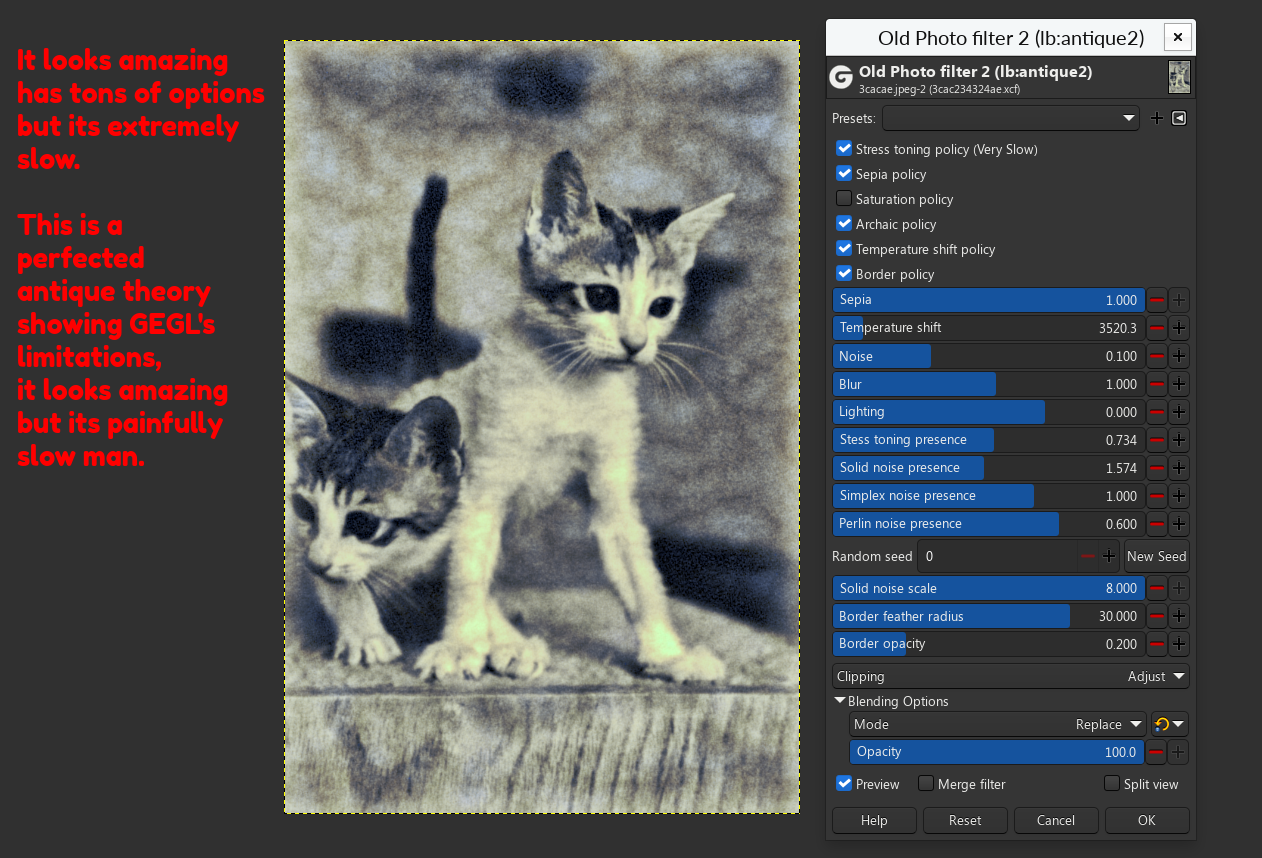
Task: Increase Border feather radius with plus button
Action: tap(1179, 616)
